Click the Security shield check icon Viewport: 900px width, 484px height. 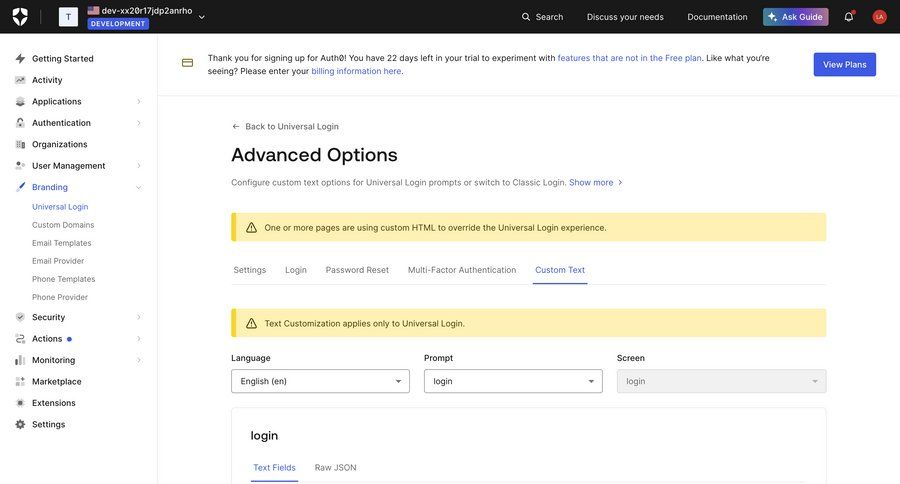tap(20, 317)
